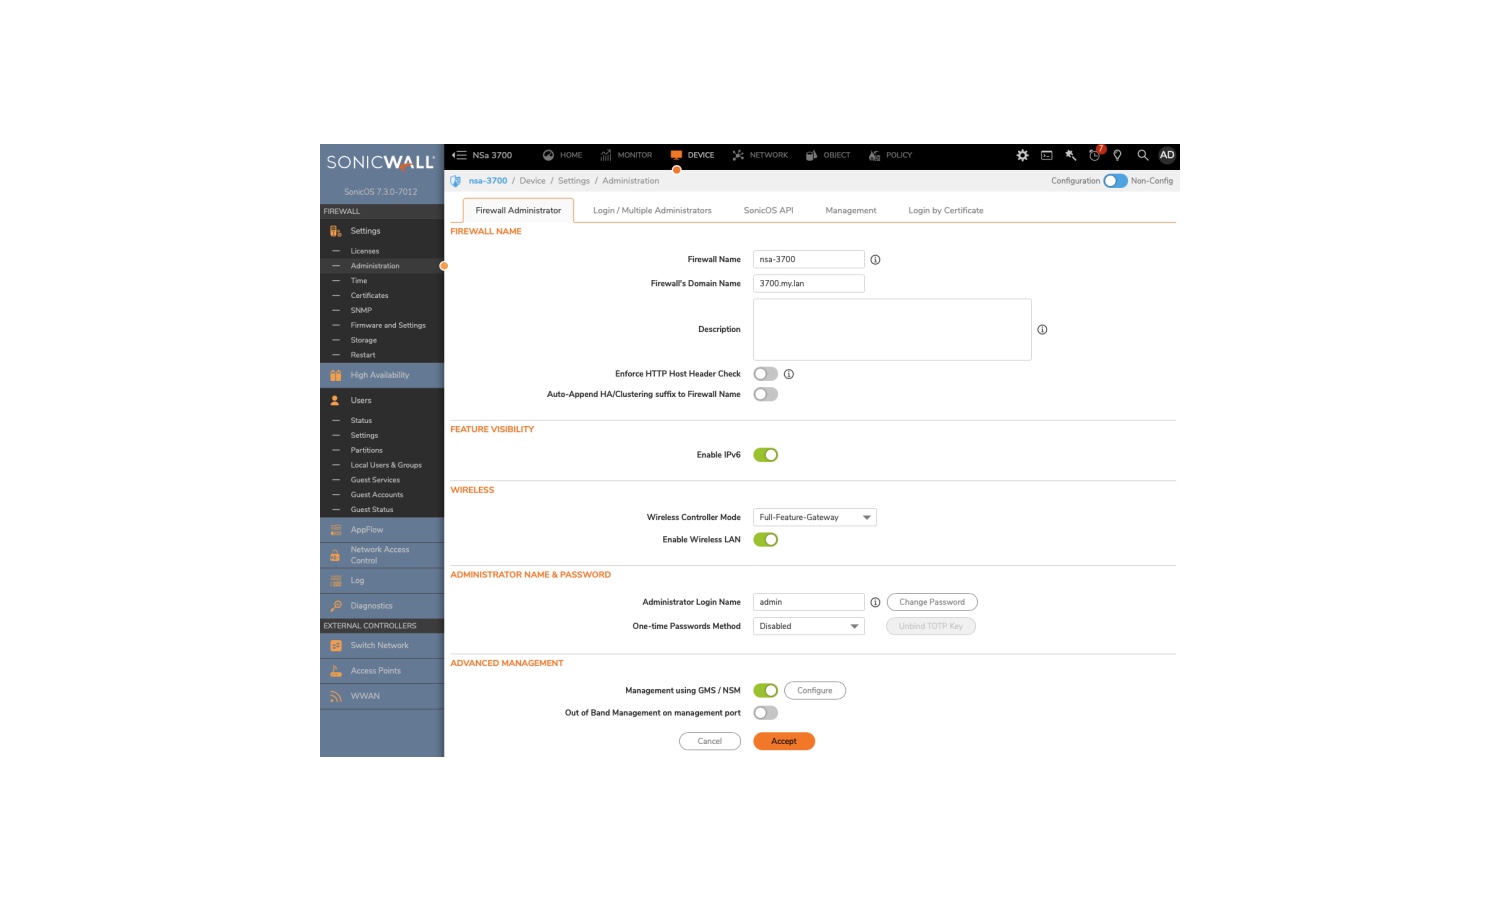Open the Wireless Controller Mode dropdown
Screen dimensions: 1500x900
[813, 517]
